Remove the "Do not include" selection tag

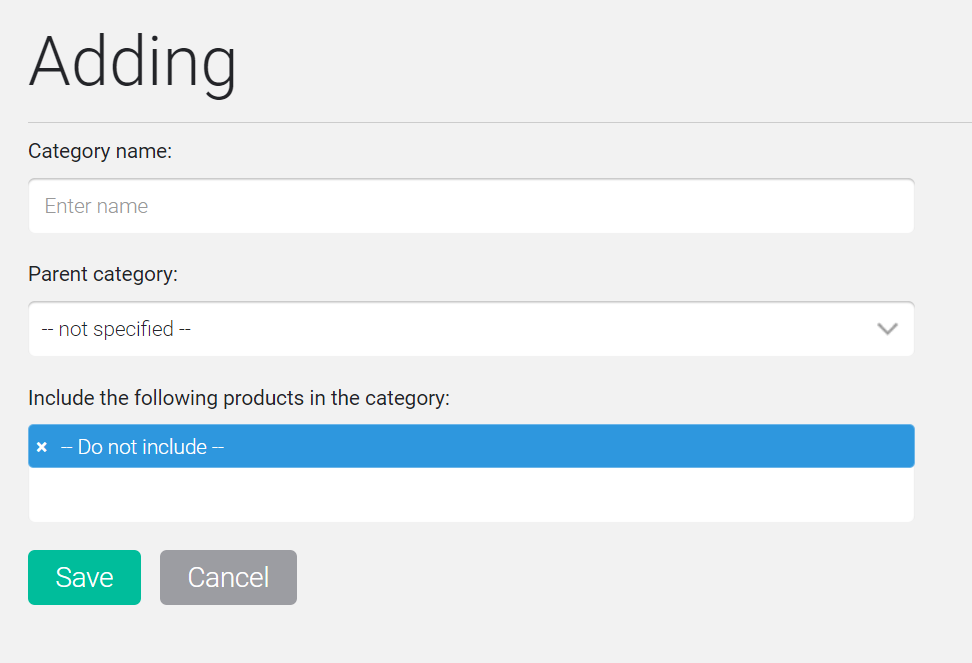click(x=42, y=447)
